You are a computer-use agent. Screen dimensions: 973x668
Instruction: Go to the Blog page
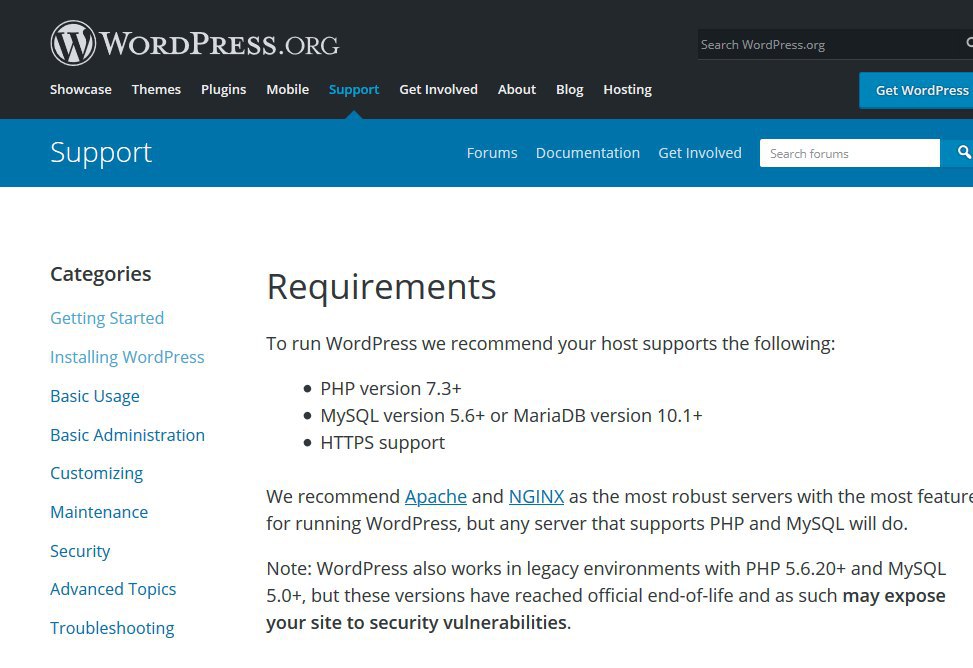tap(570, 89)
